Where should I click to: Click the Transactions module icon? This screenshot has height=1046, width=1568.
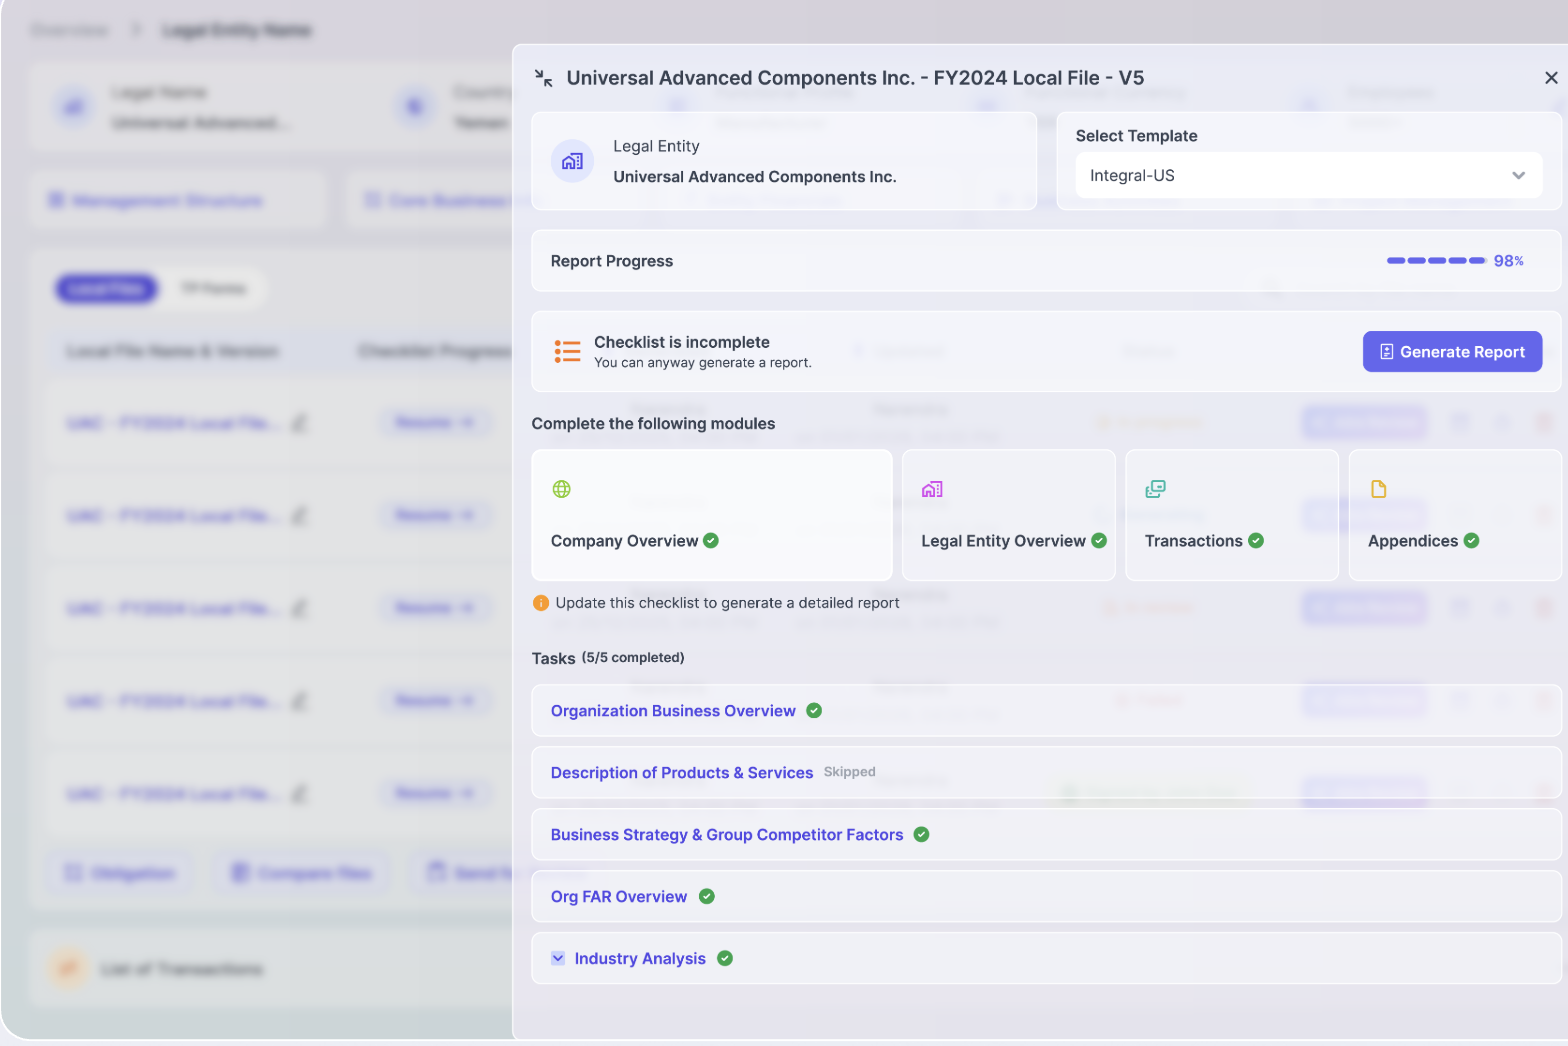click(1155, 489)
